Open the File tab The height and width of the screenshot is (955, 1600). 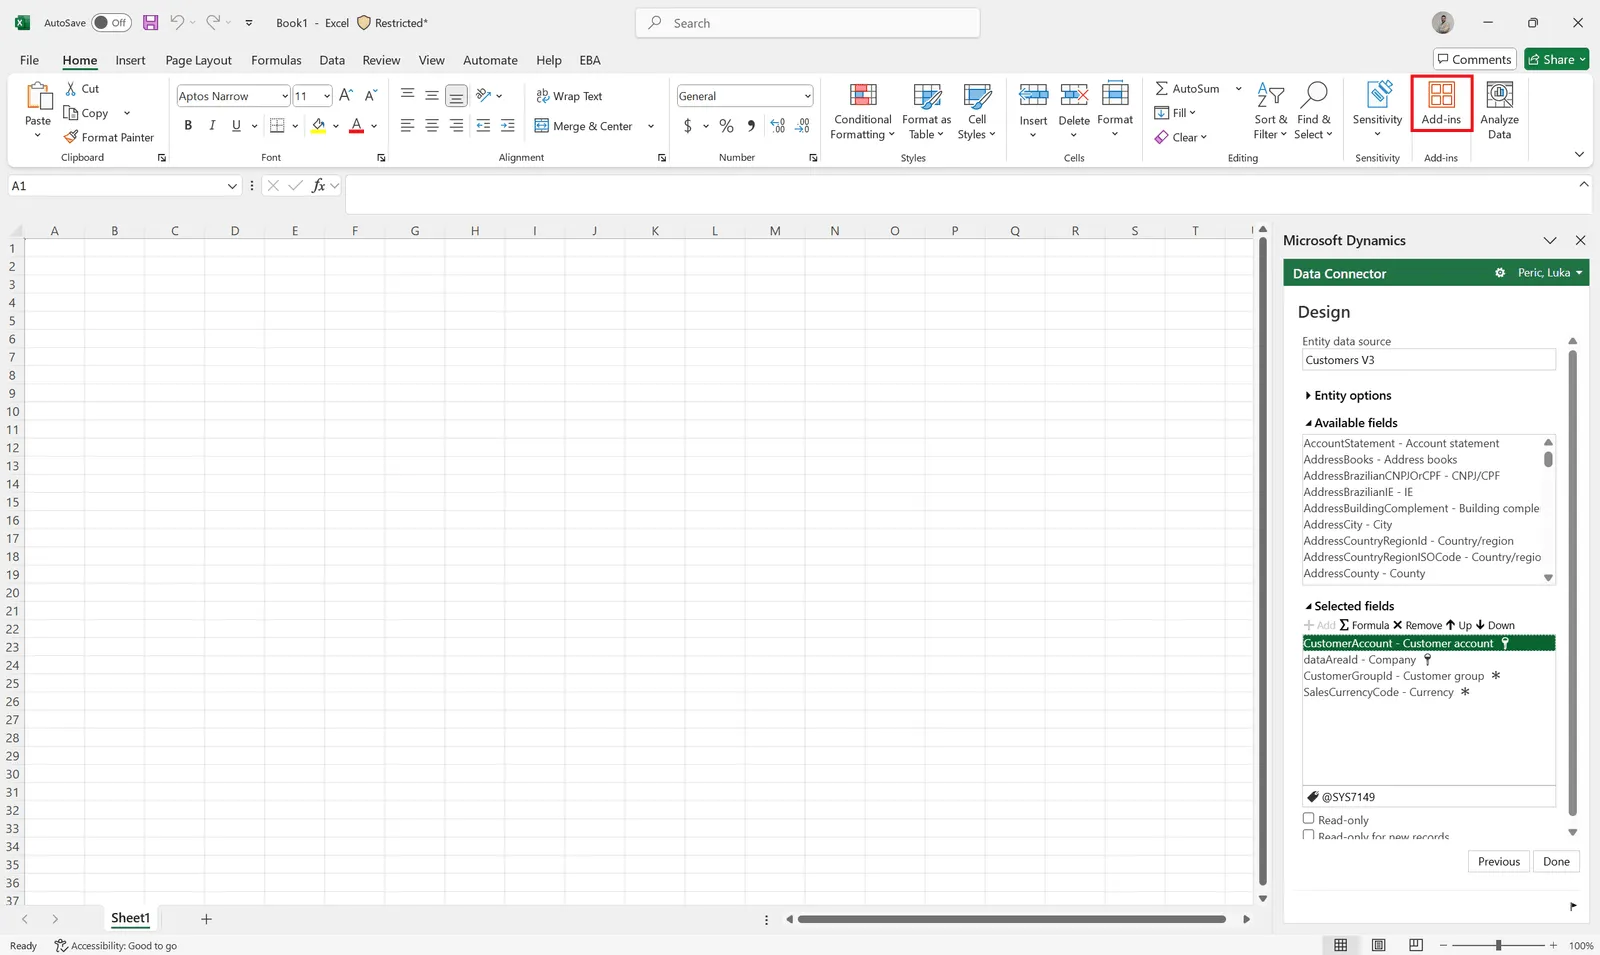click(29, 60)
